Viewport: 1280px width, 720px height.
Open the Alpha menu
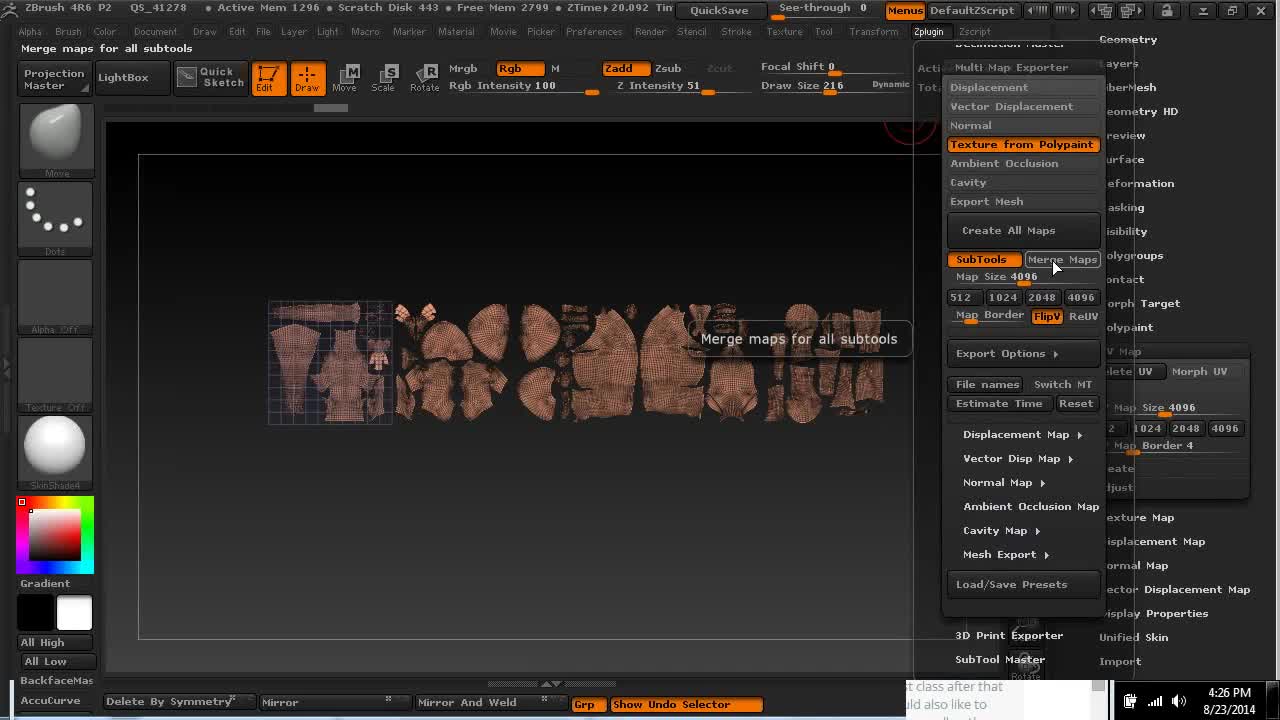pyautogui.click(x=30, y=32)
